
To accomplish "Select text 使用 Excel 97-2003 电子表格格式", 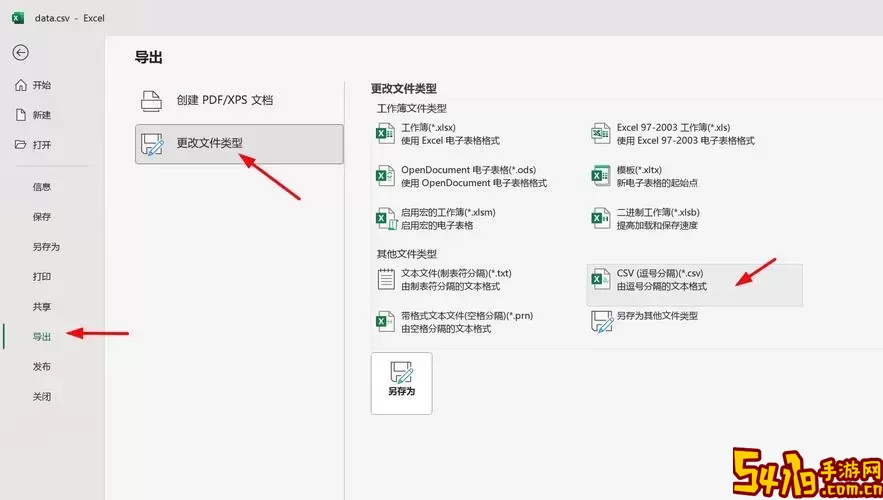I will [x=685, y=141].
